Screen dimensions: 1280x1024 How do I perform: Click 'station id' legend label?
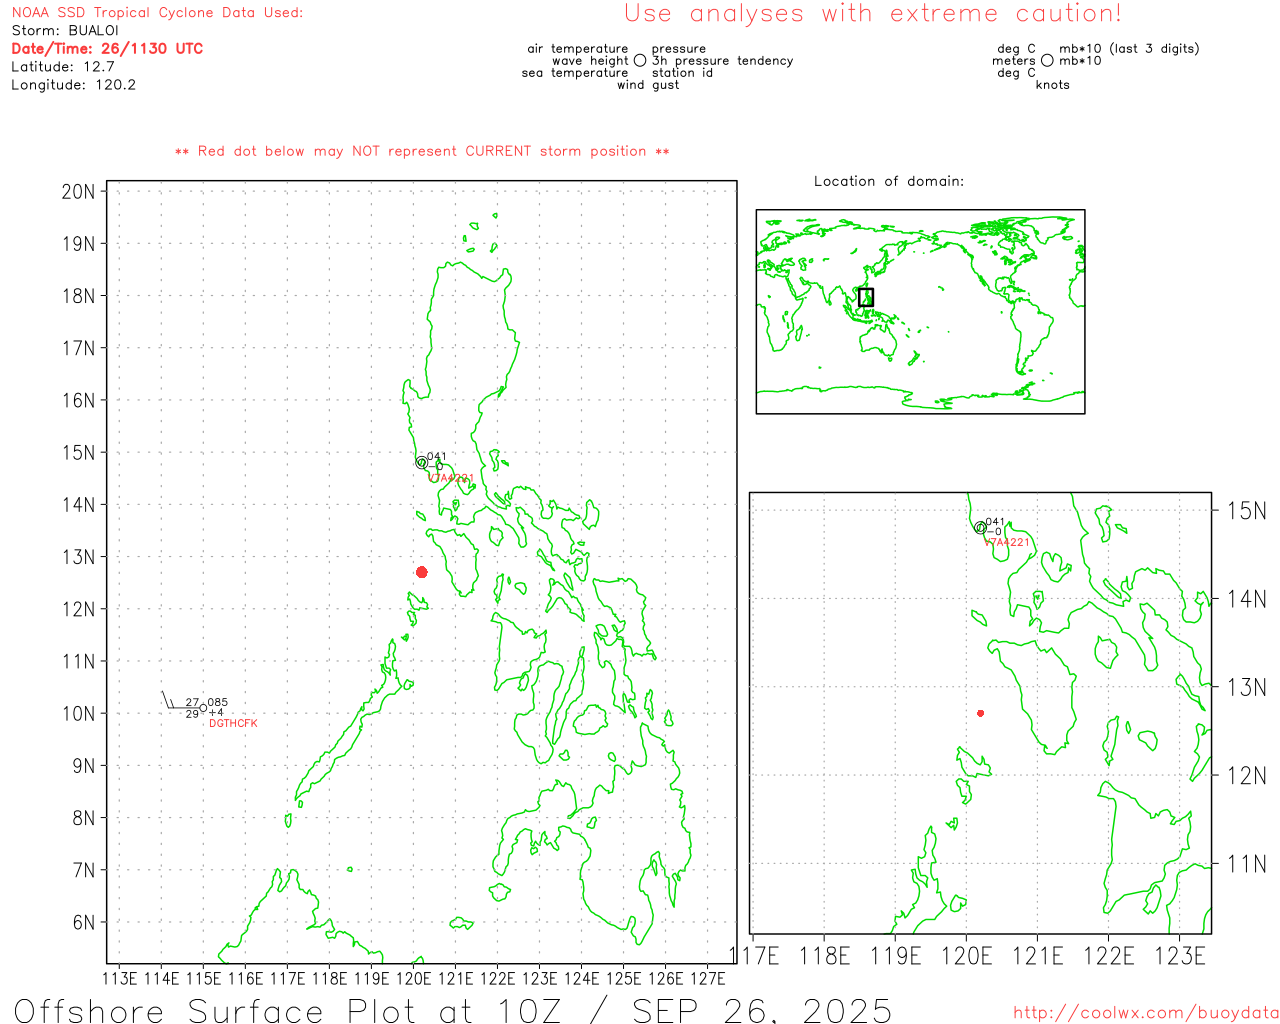pos(683,73)
